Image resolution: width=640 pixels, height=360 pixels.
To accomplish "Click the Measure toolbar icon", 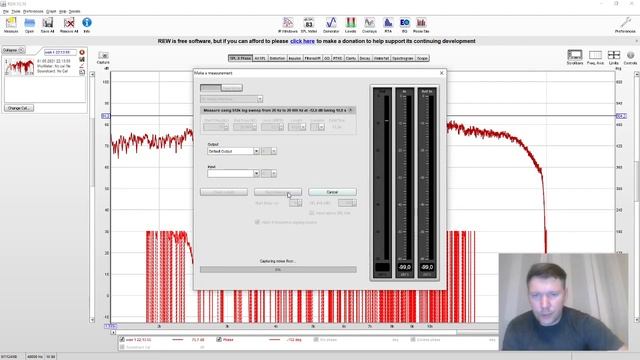I will (11, 24).
